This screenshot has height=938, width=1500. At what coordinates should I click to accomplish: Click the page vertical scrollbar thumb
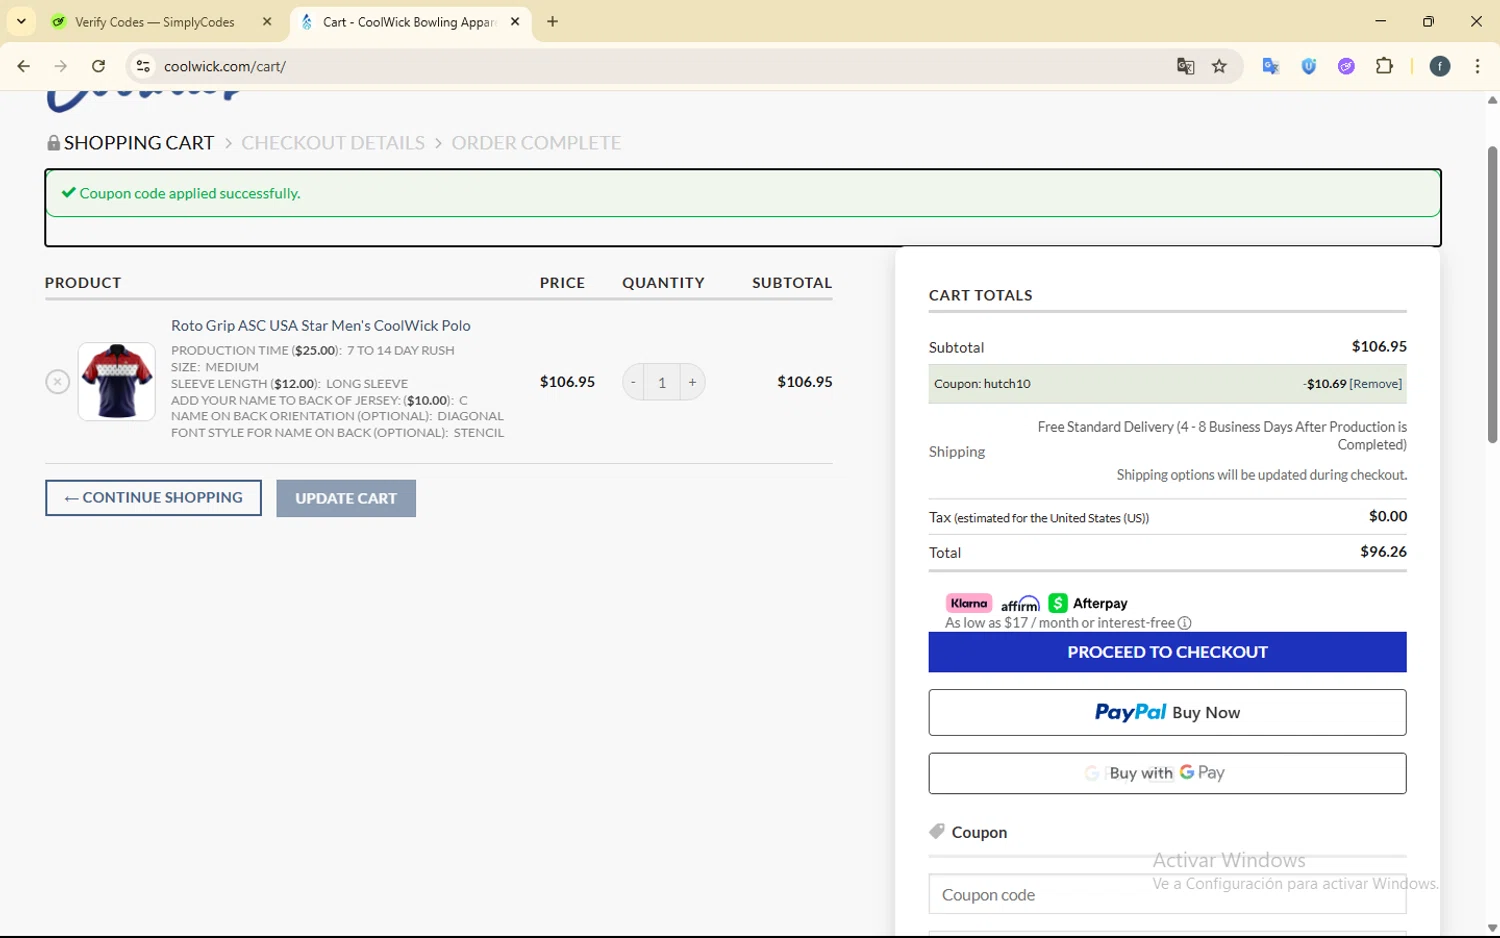coord(1492,294)
